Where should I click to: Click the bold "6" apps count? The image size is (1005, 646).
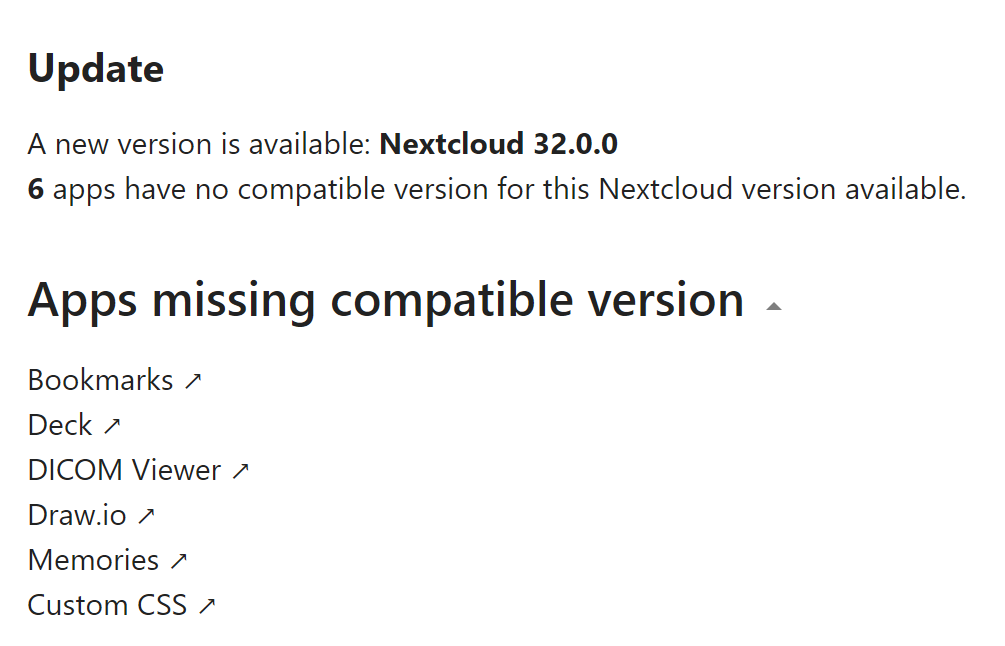[x=36, y=189]
